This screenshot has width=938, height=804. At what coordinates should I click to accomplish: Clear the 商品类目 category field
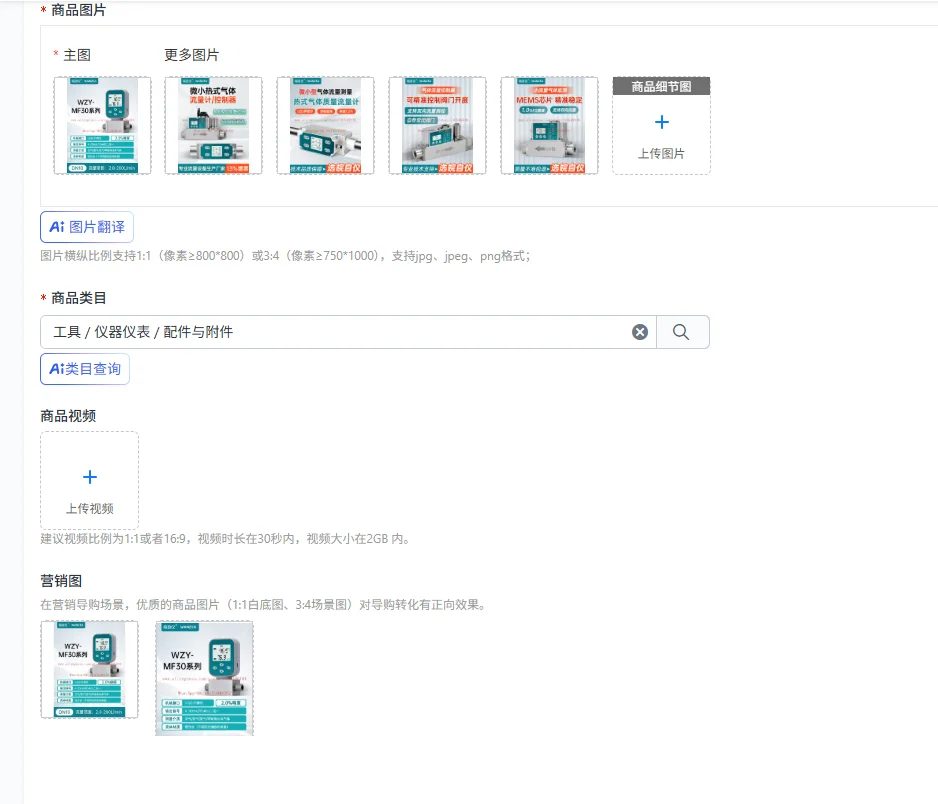pos(639,332)
